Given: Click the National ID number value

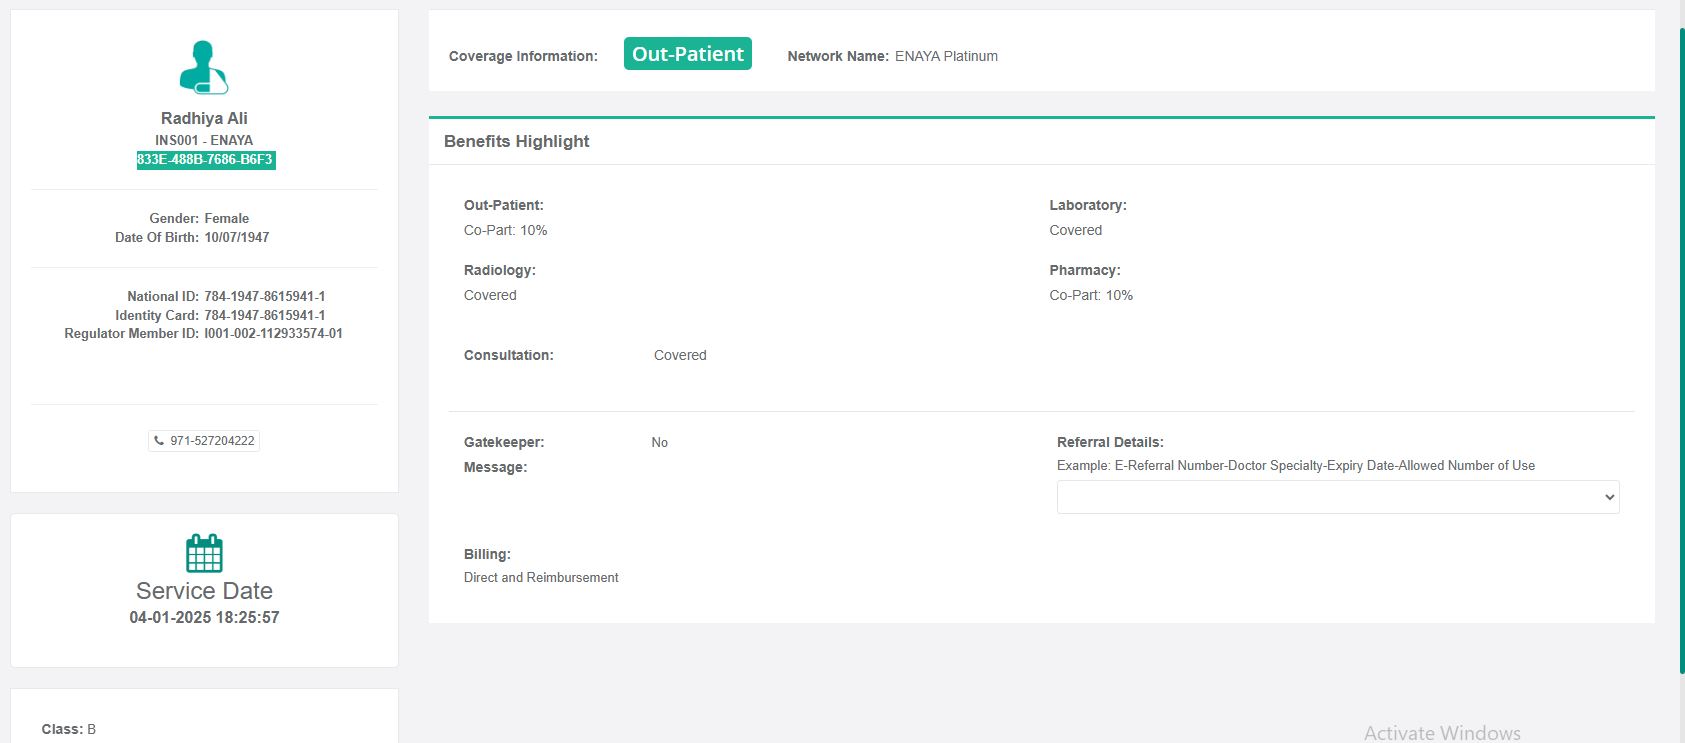Looking at the screenshot, I should coord(265,297).
